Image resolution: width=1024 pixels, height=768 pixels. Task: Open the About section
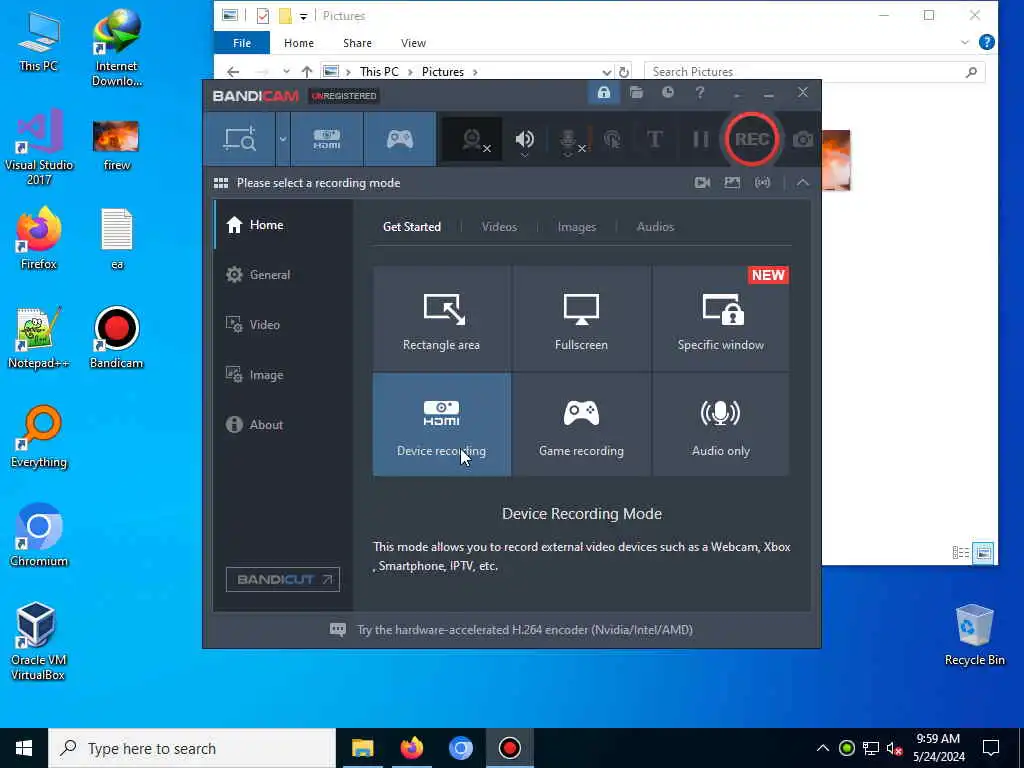pos(283,424)
